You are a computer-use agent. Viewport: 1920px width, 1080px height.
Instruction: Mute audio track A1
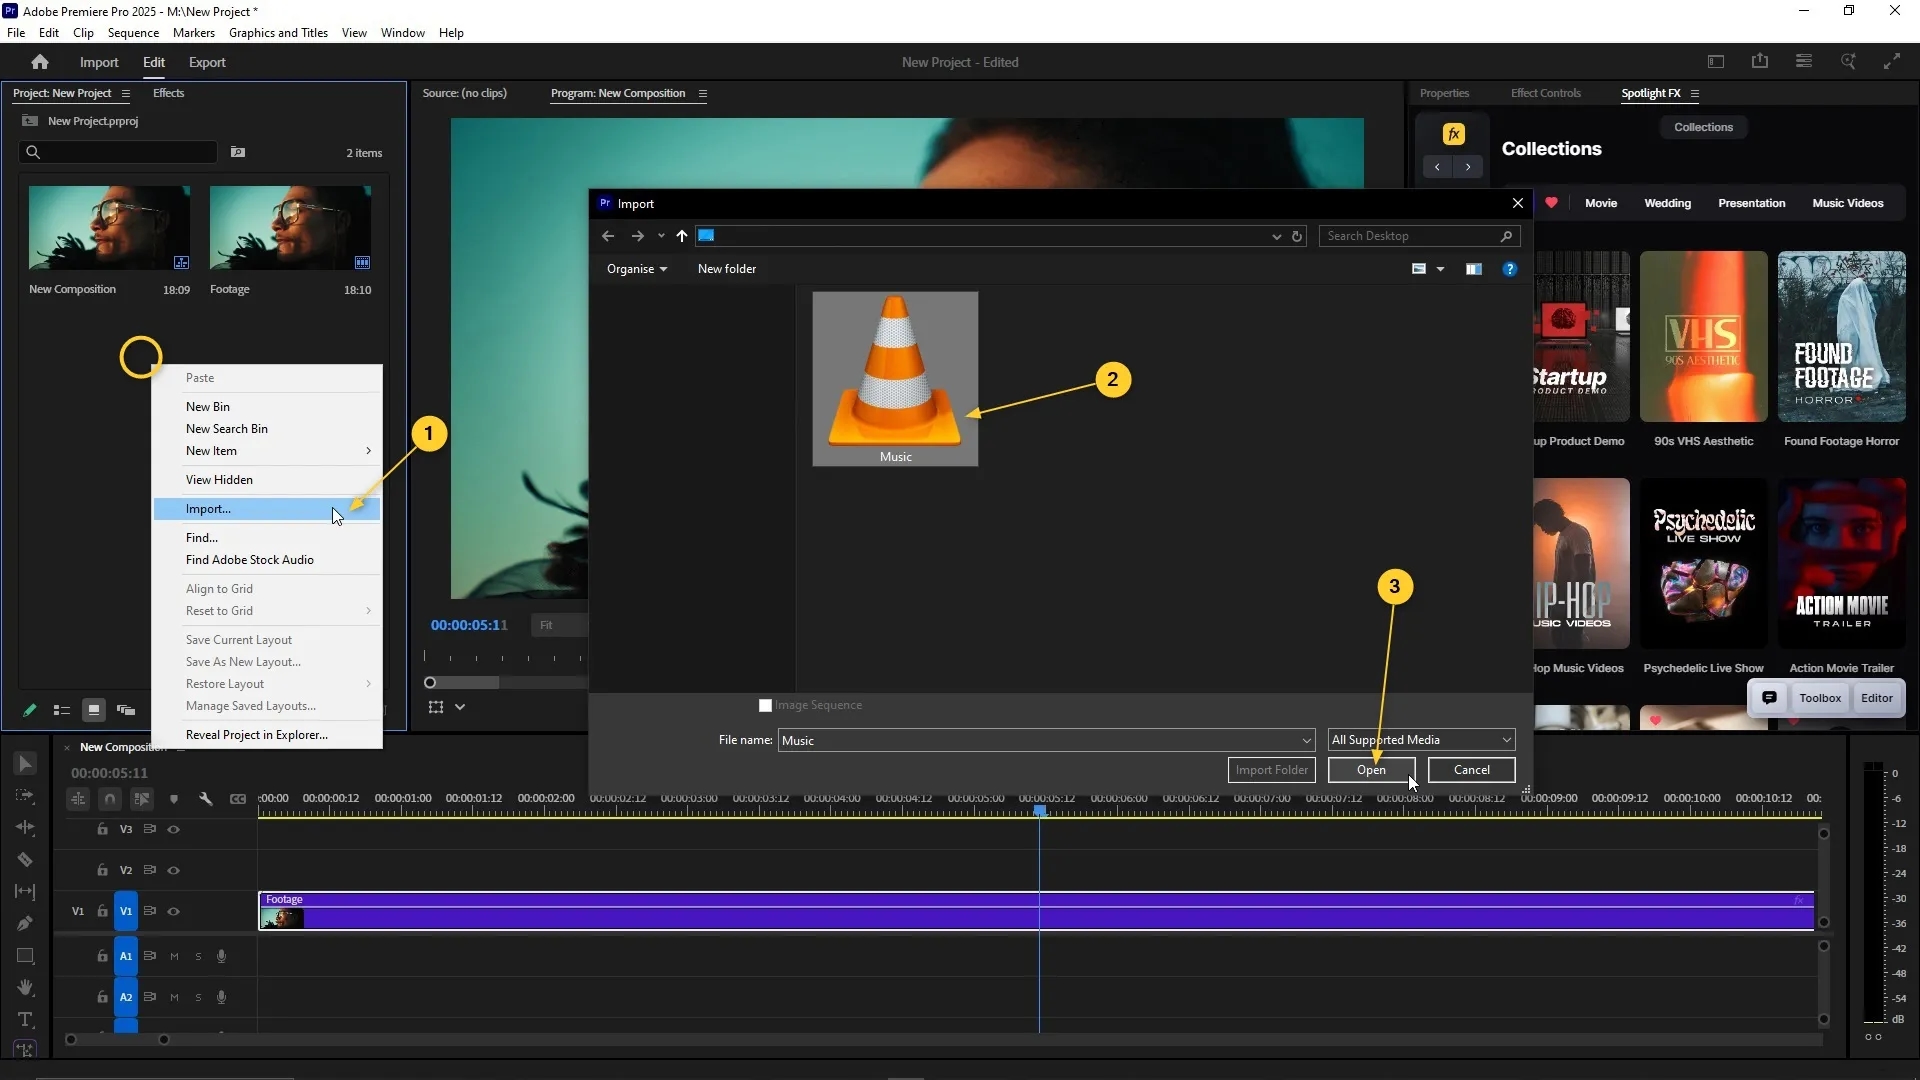(174, 956)
